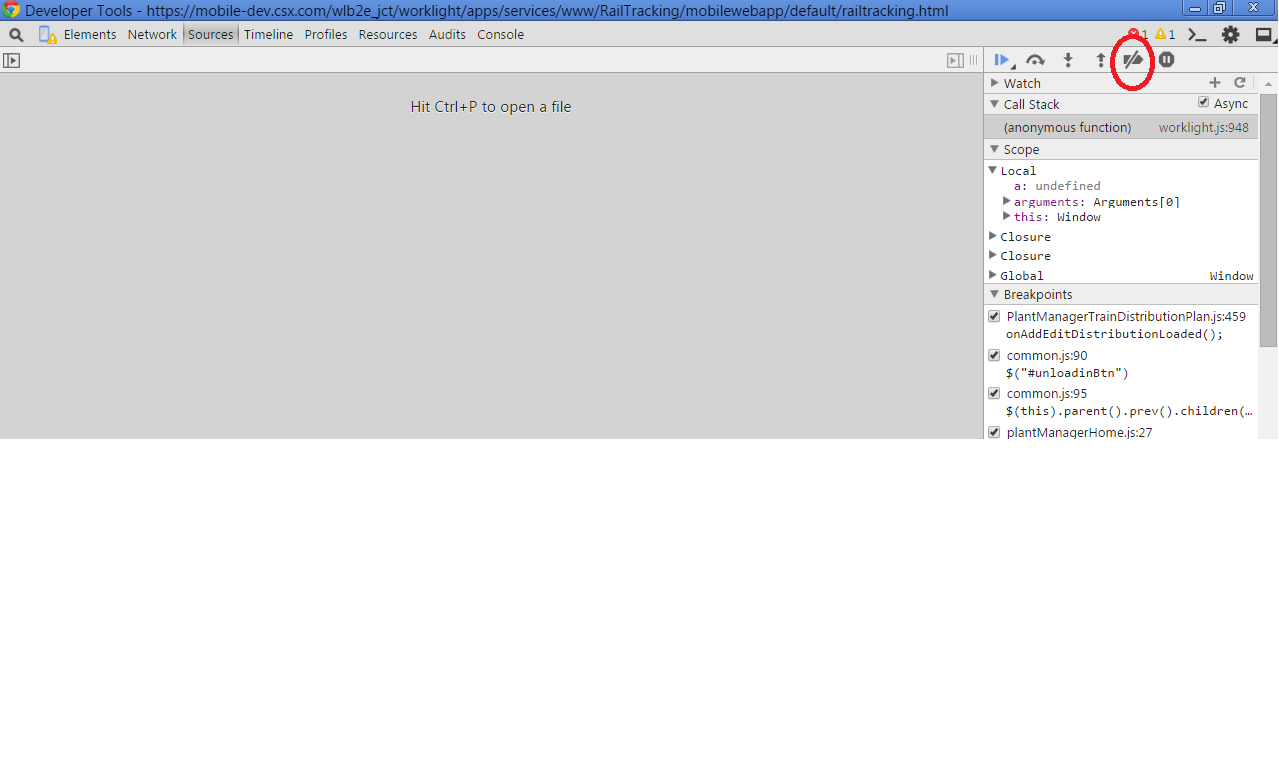Click the a: undefined variable
This screenshot has width=1279, height=757.
pos(1057,186)
